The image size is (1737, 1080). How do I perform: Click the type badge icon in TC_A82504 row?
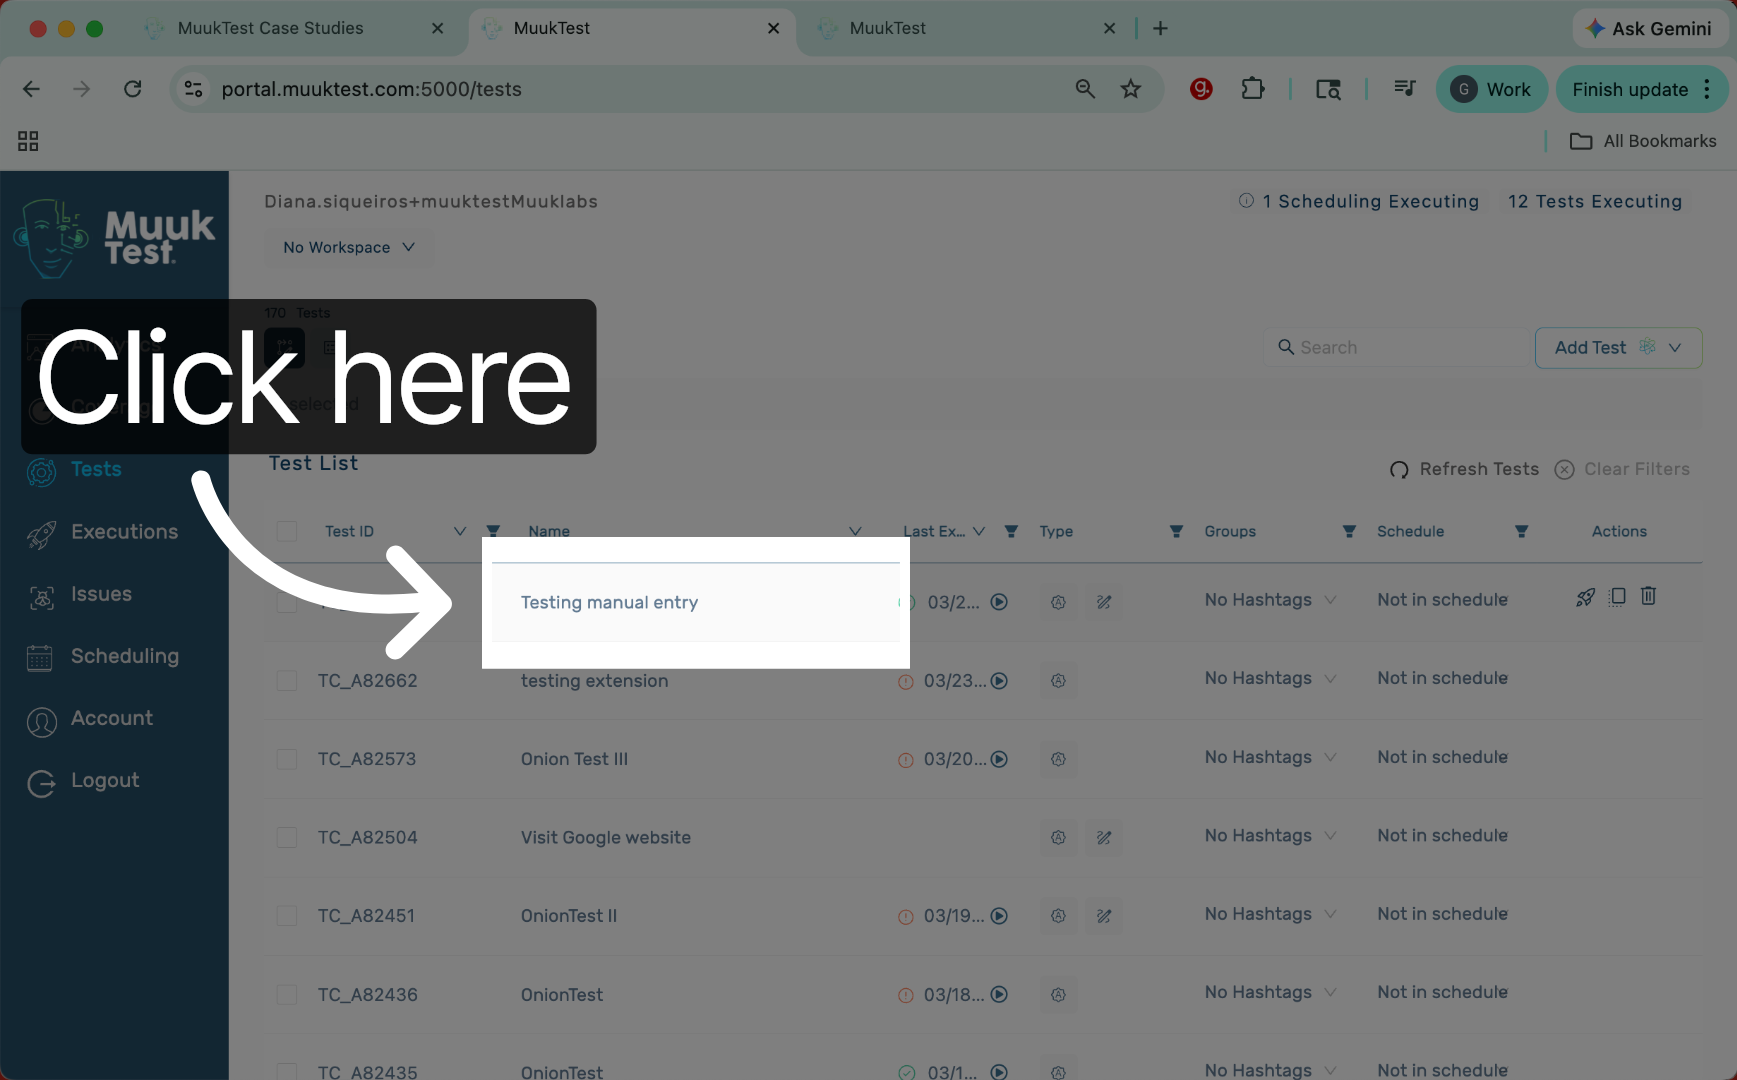pyautogui.click(x=1058, y=838)
